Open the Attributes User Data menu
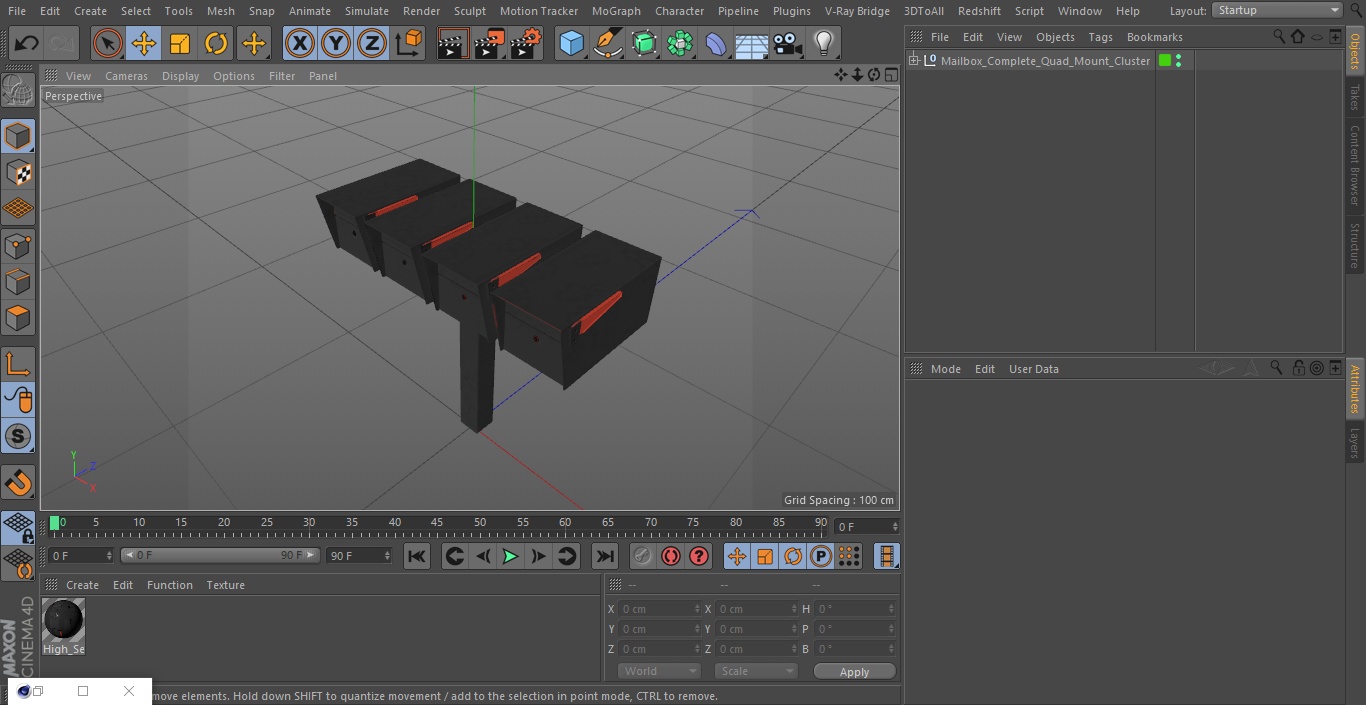 point(1033,369)
